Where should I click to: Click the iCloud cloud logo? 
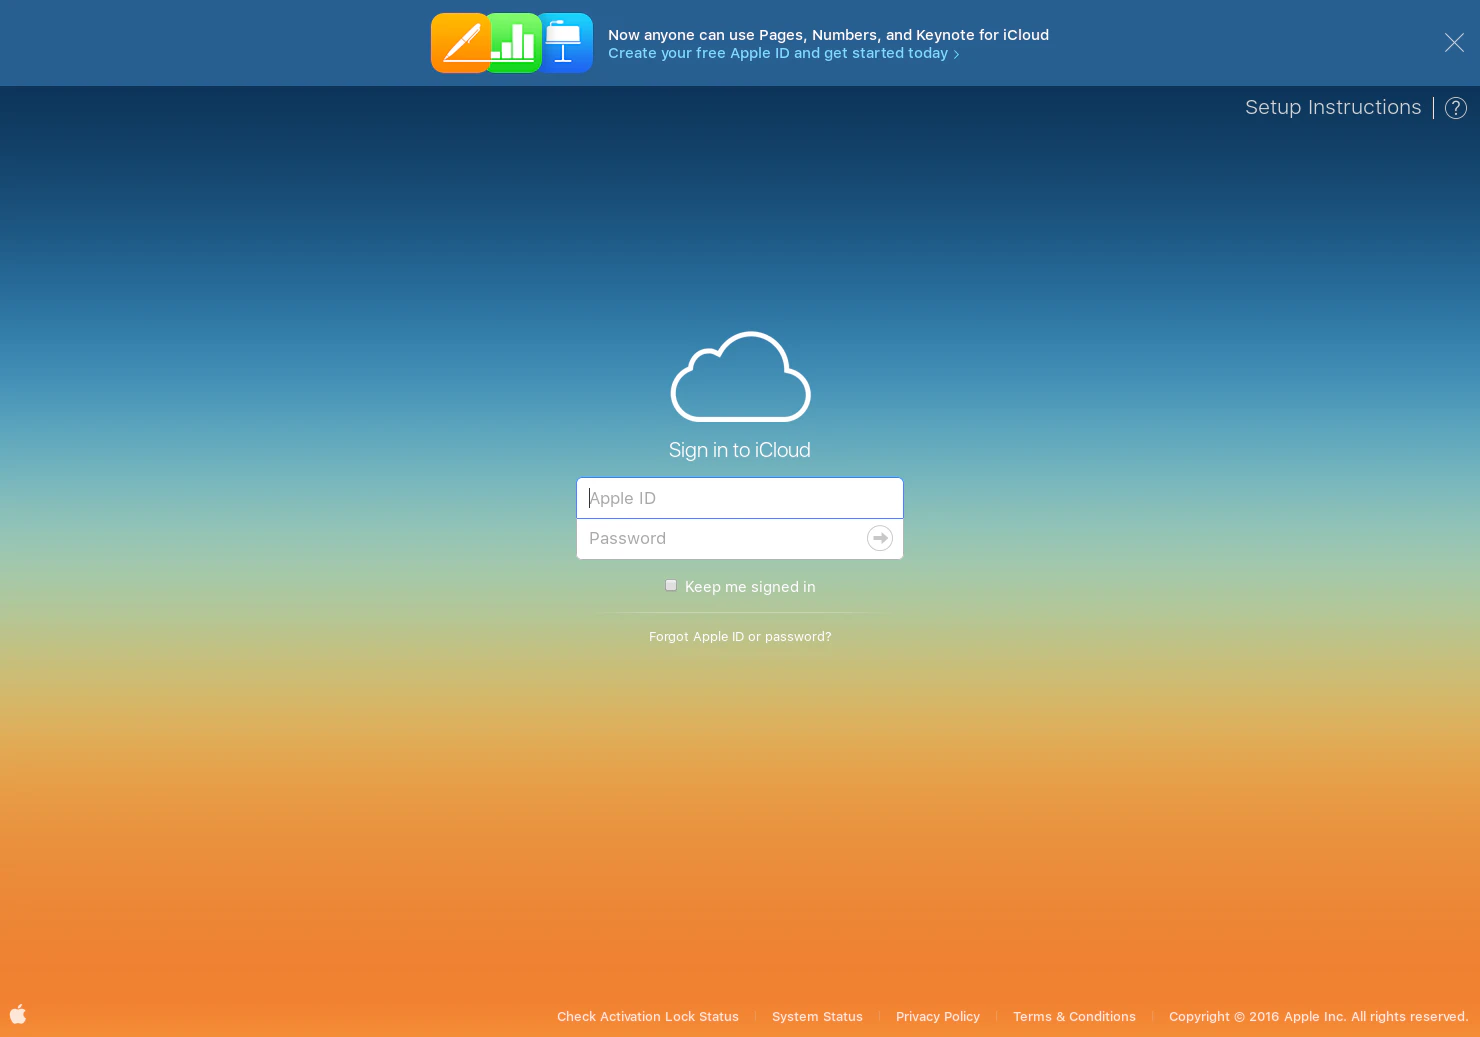[x=740, y=376]
